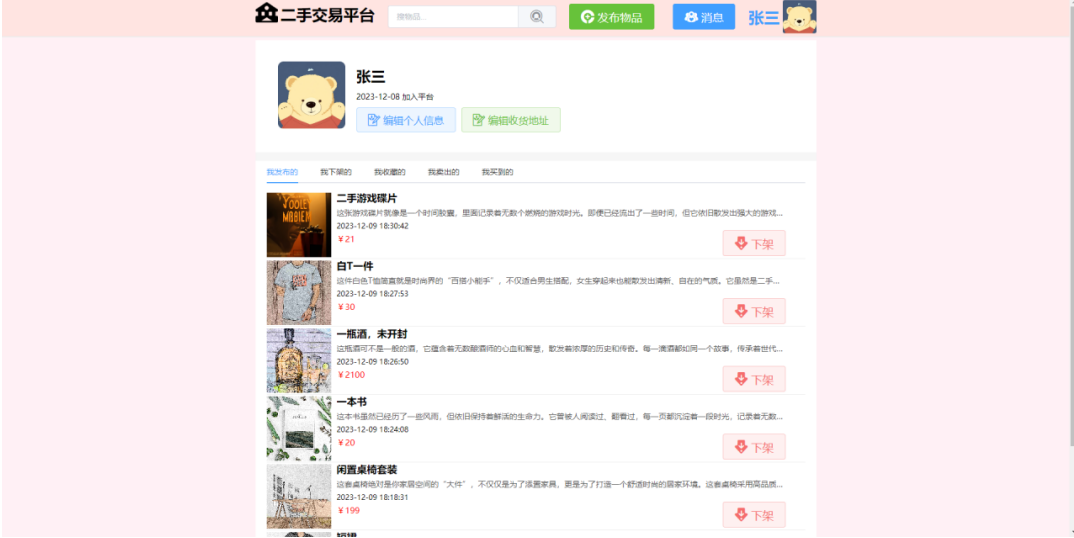This screenshot has width=1074, height=538.
Task: Click the 发布物品 publish button
Action: coord(612,17)
